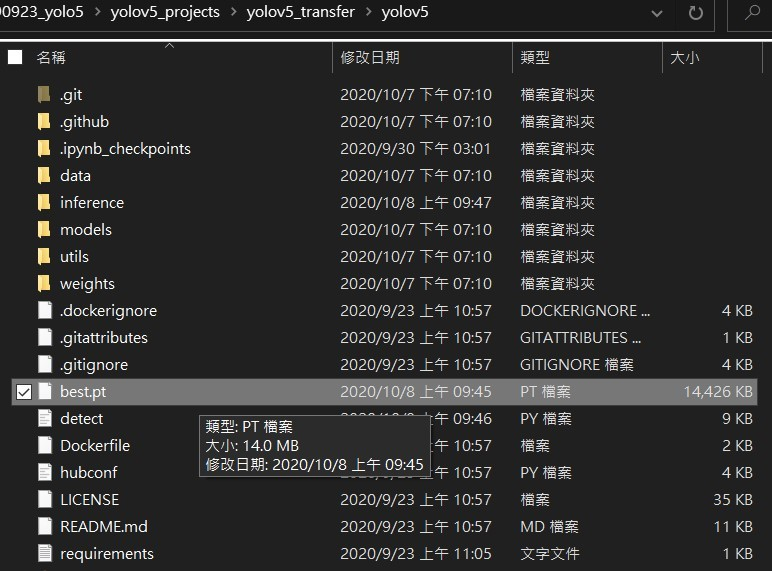Click the 文字文件 type of requirements
Image resolution: width=772 pixels, height=571 pixels.
pyautogui.click(x=550, y=554)
